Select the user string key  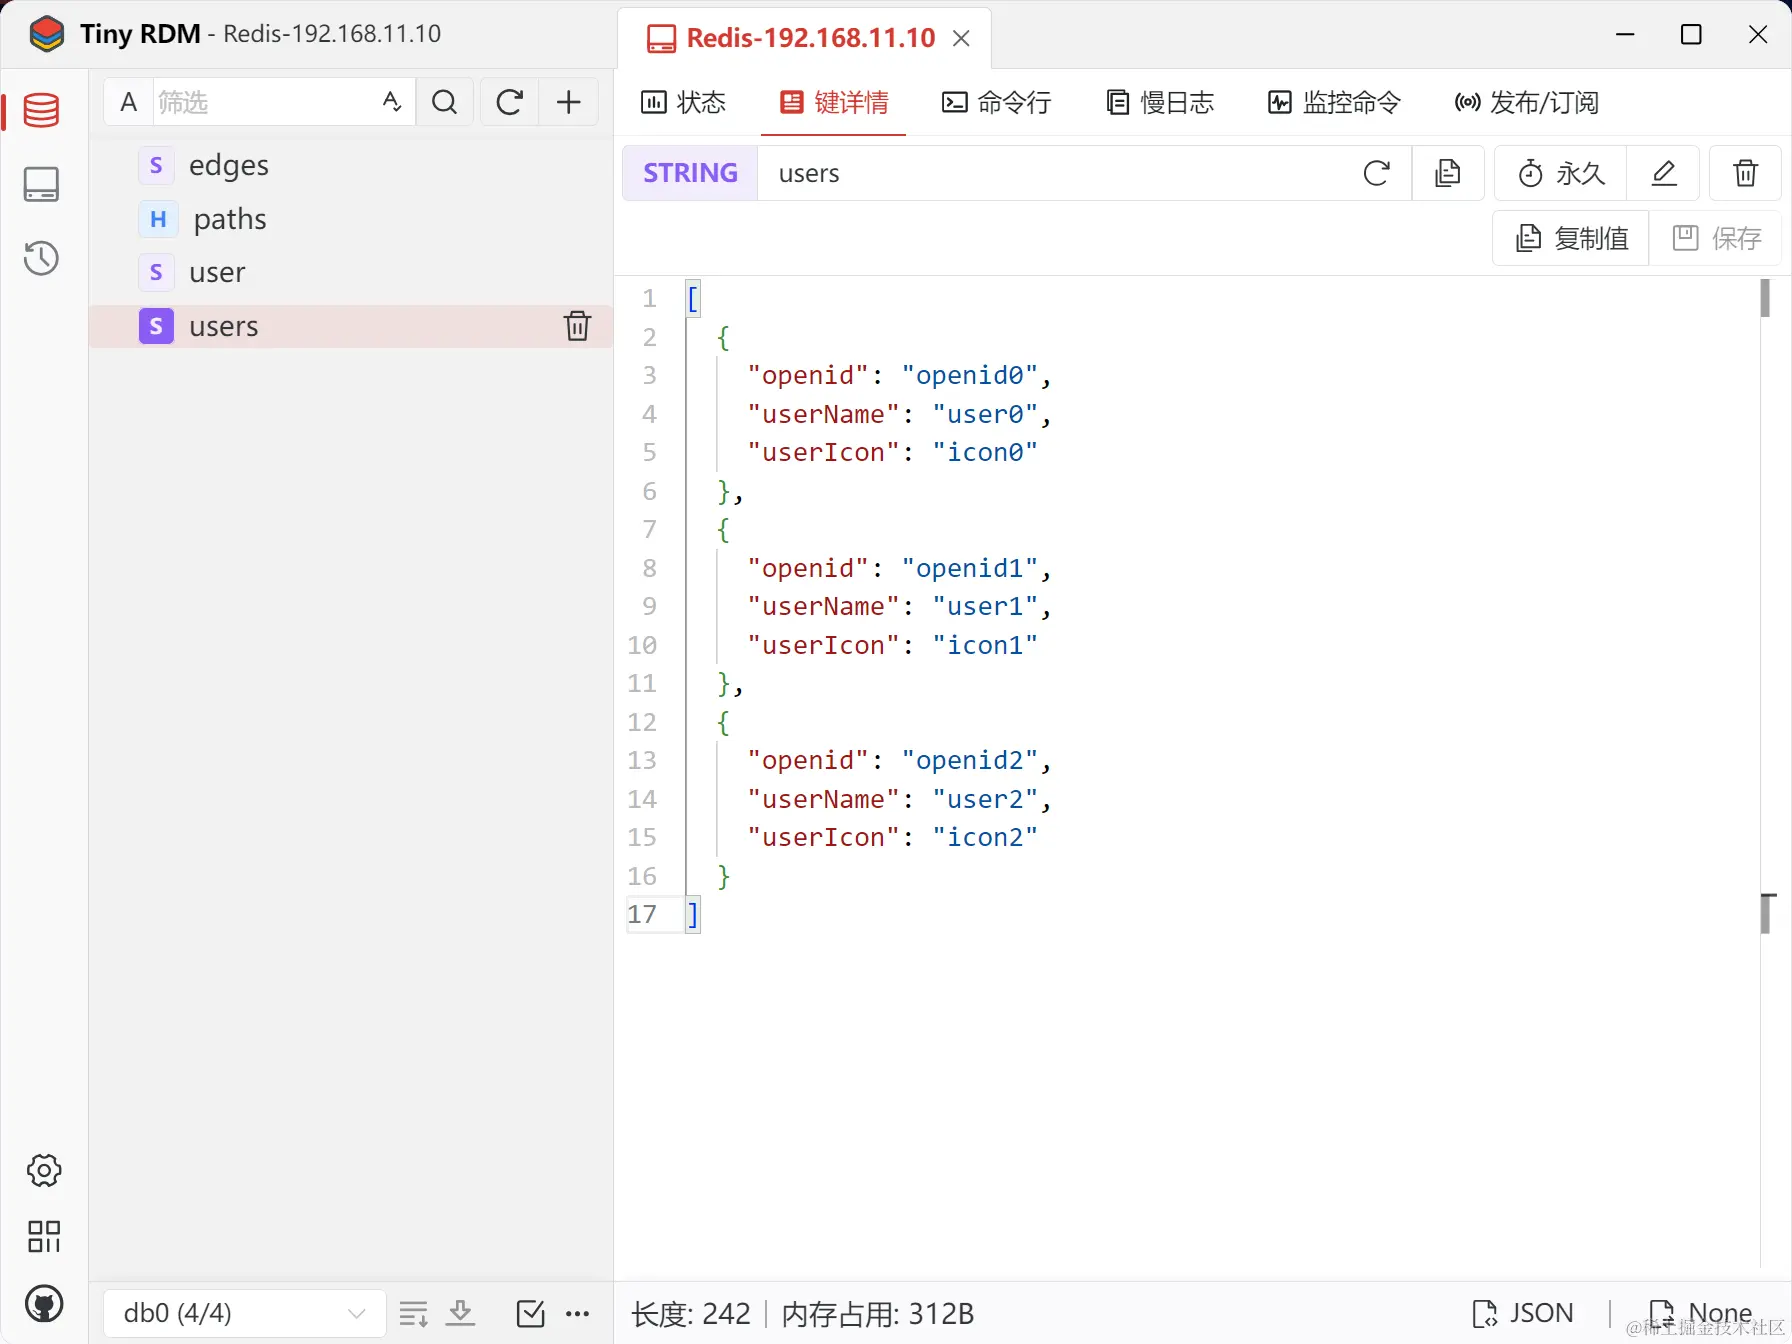click(x=350, y=272)
